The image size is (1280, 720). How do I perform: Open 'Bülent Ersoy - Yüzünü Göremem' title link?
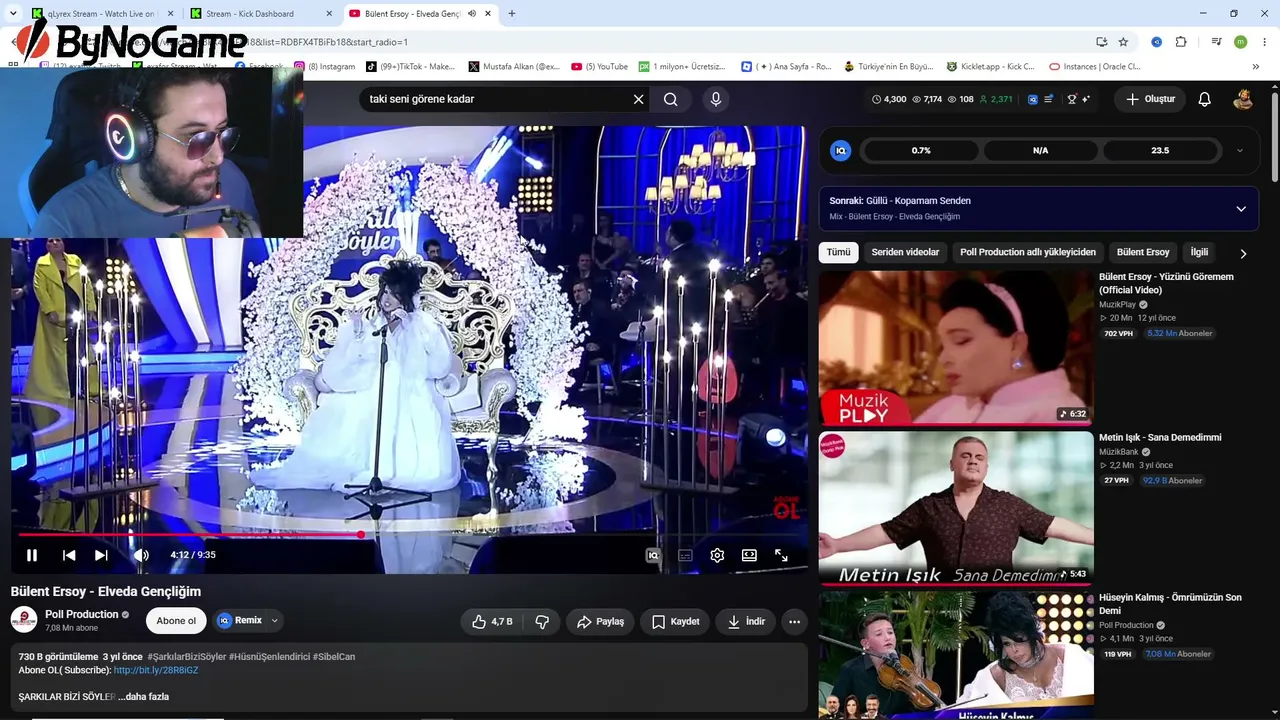click(1166, 283)
